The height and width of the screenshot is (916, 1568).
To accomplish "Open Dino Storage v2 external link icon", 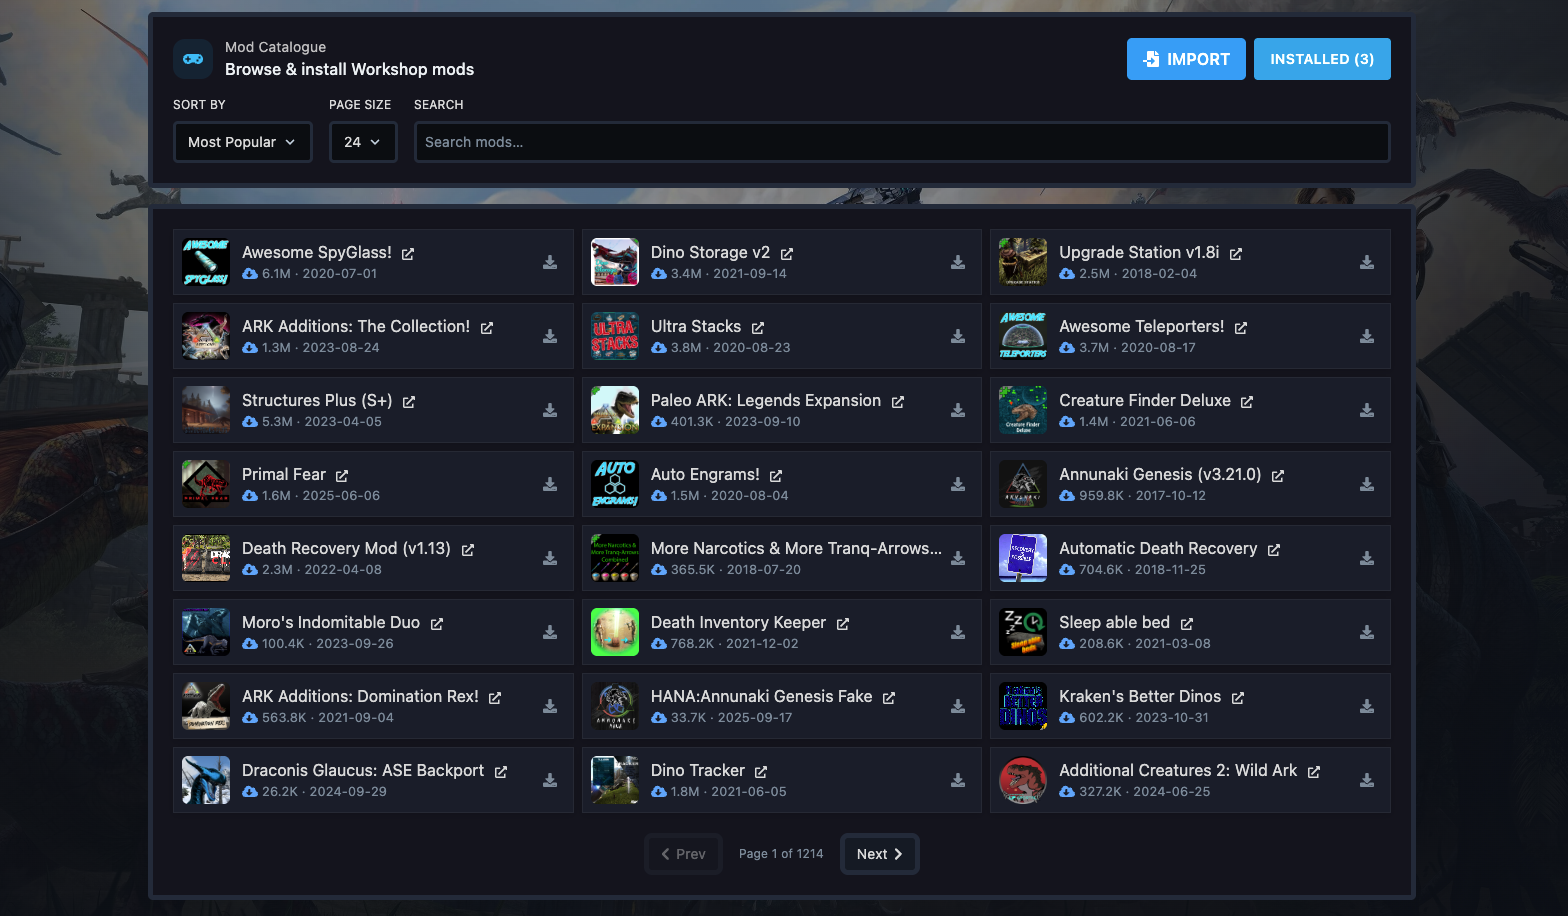I will pos(787,254).
